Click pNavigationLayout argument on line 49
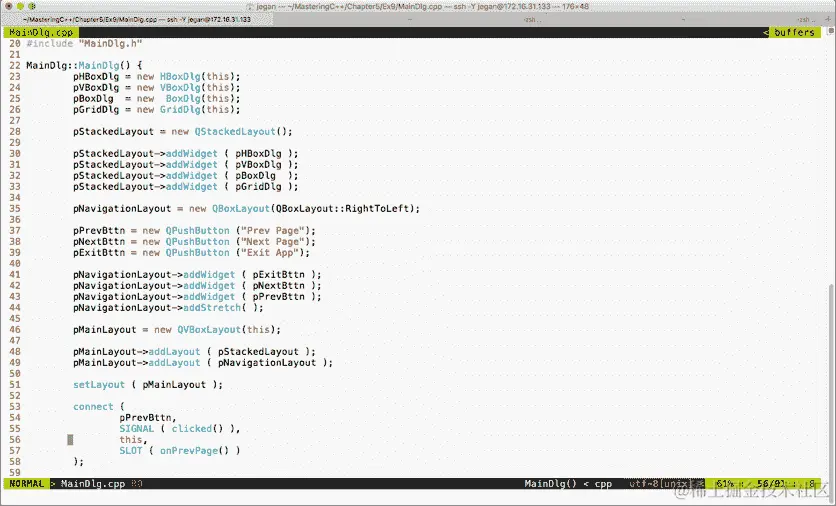 click(267, 363)
